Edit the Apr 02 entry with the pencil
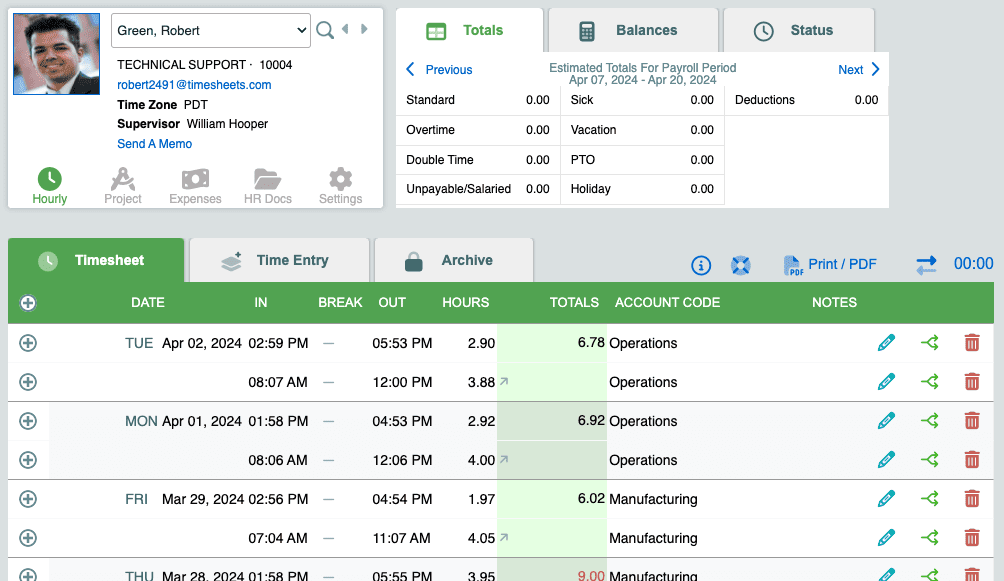This screenshot has width=1004, height=581. click(x=886, y=342)
